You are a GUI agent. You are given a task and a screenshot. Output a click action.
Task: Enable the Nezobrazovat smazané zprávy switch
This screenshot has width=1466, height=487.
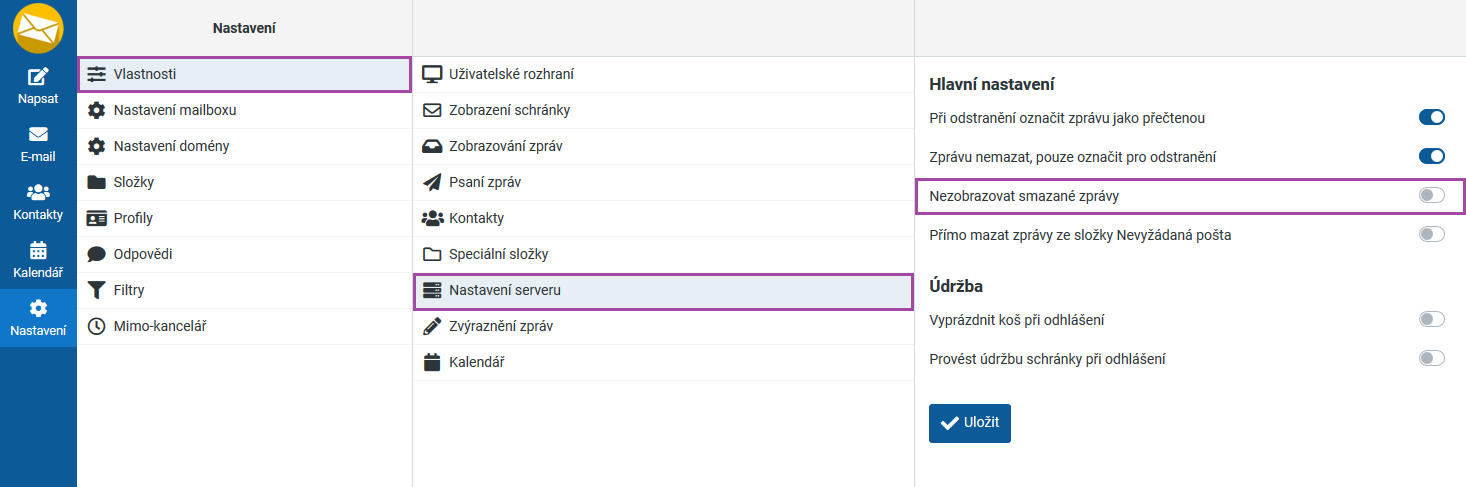[x=1431, y=196]
